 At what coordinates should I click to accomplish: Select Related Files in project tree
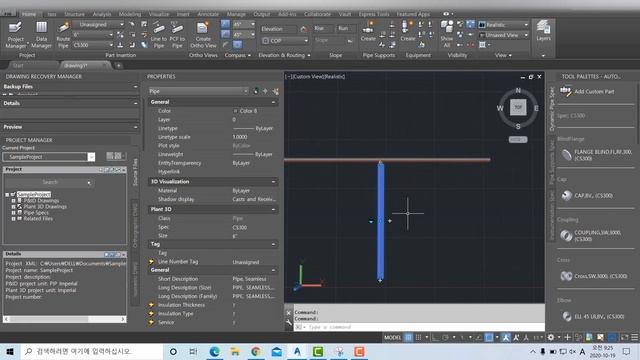tap(38, 219)
